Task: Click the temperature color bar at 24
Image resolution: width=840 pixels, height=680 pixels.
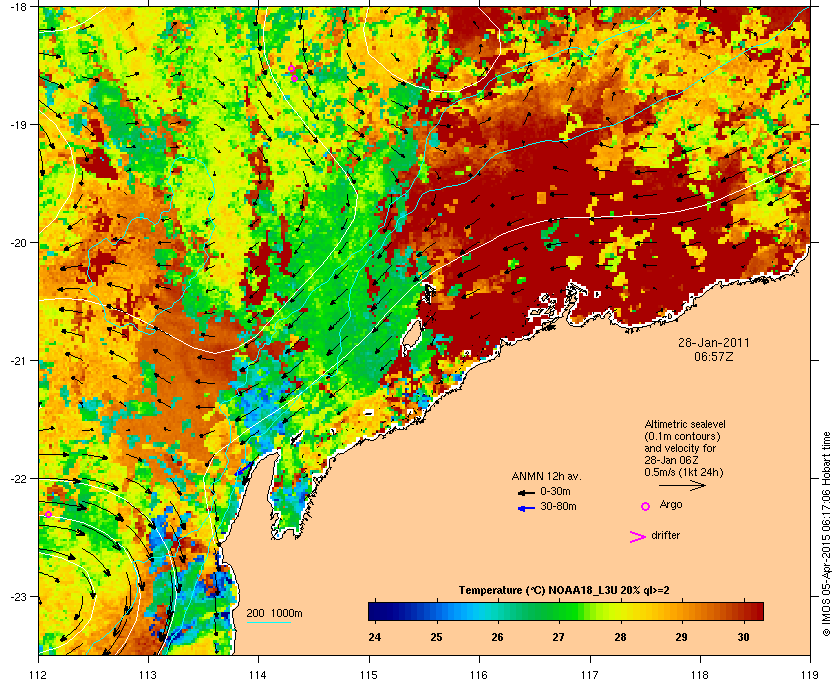Action: pos(374,611)
